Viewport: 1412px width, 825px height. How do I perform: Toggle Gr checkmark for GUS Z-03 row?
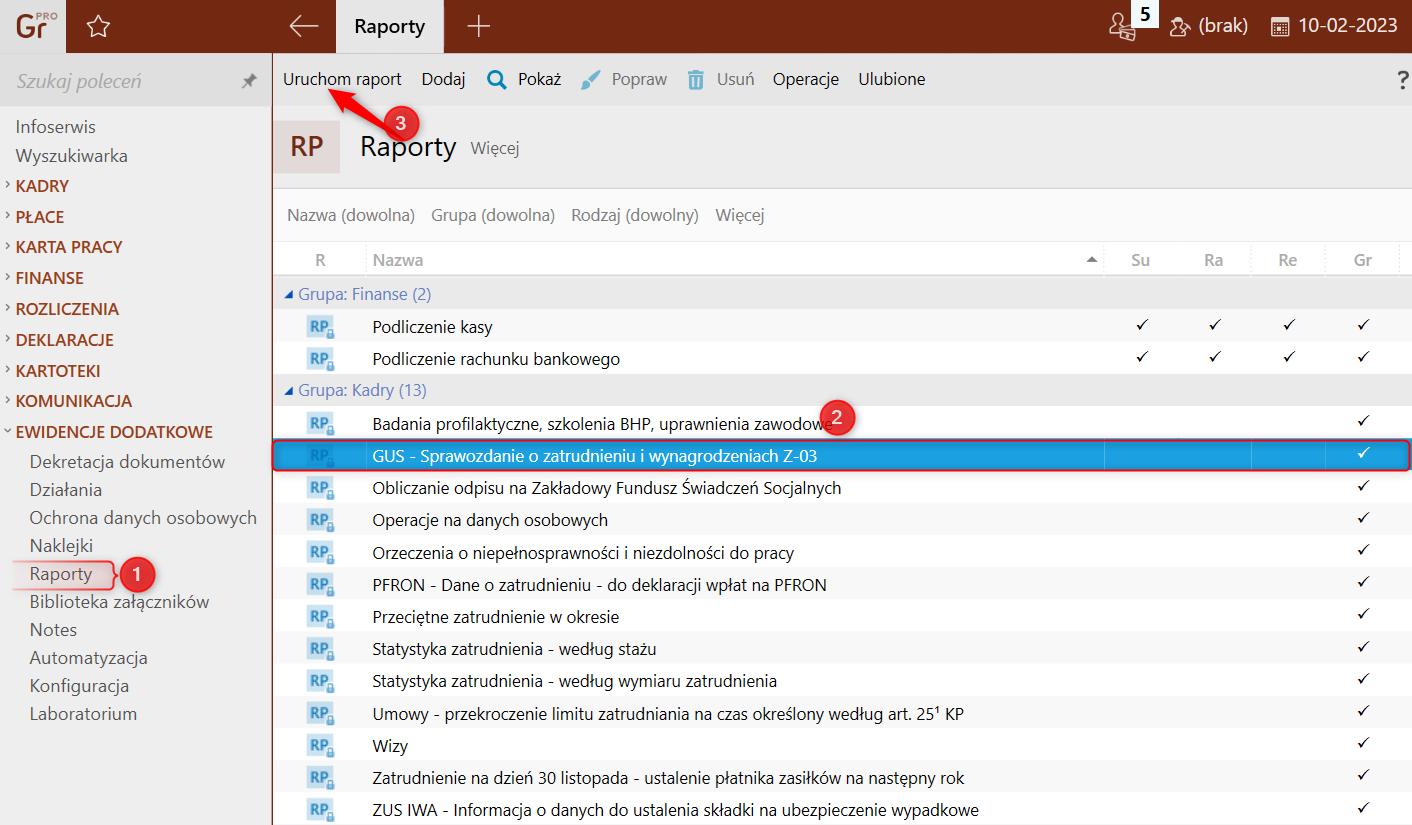(1363, 454)
